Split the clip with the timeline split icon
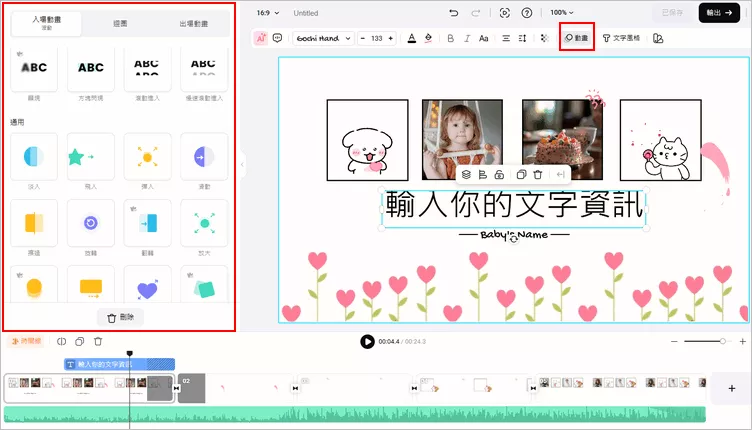Viewport: 752px width, 430px height. point(61,341)
